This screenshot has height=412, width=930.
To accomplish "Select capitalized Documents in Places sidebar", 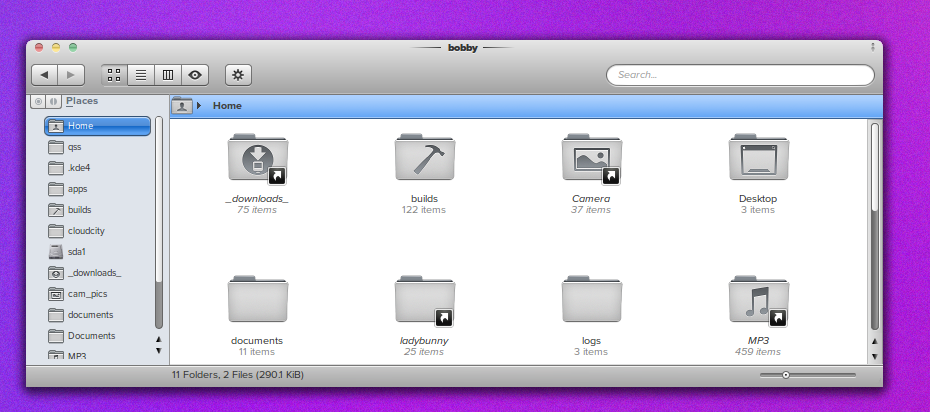I will [98, 336].
